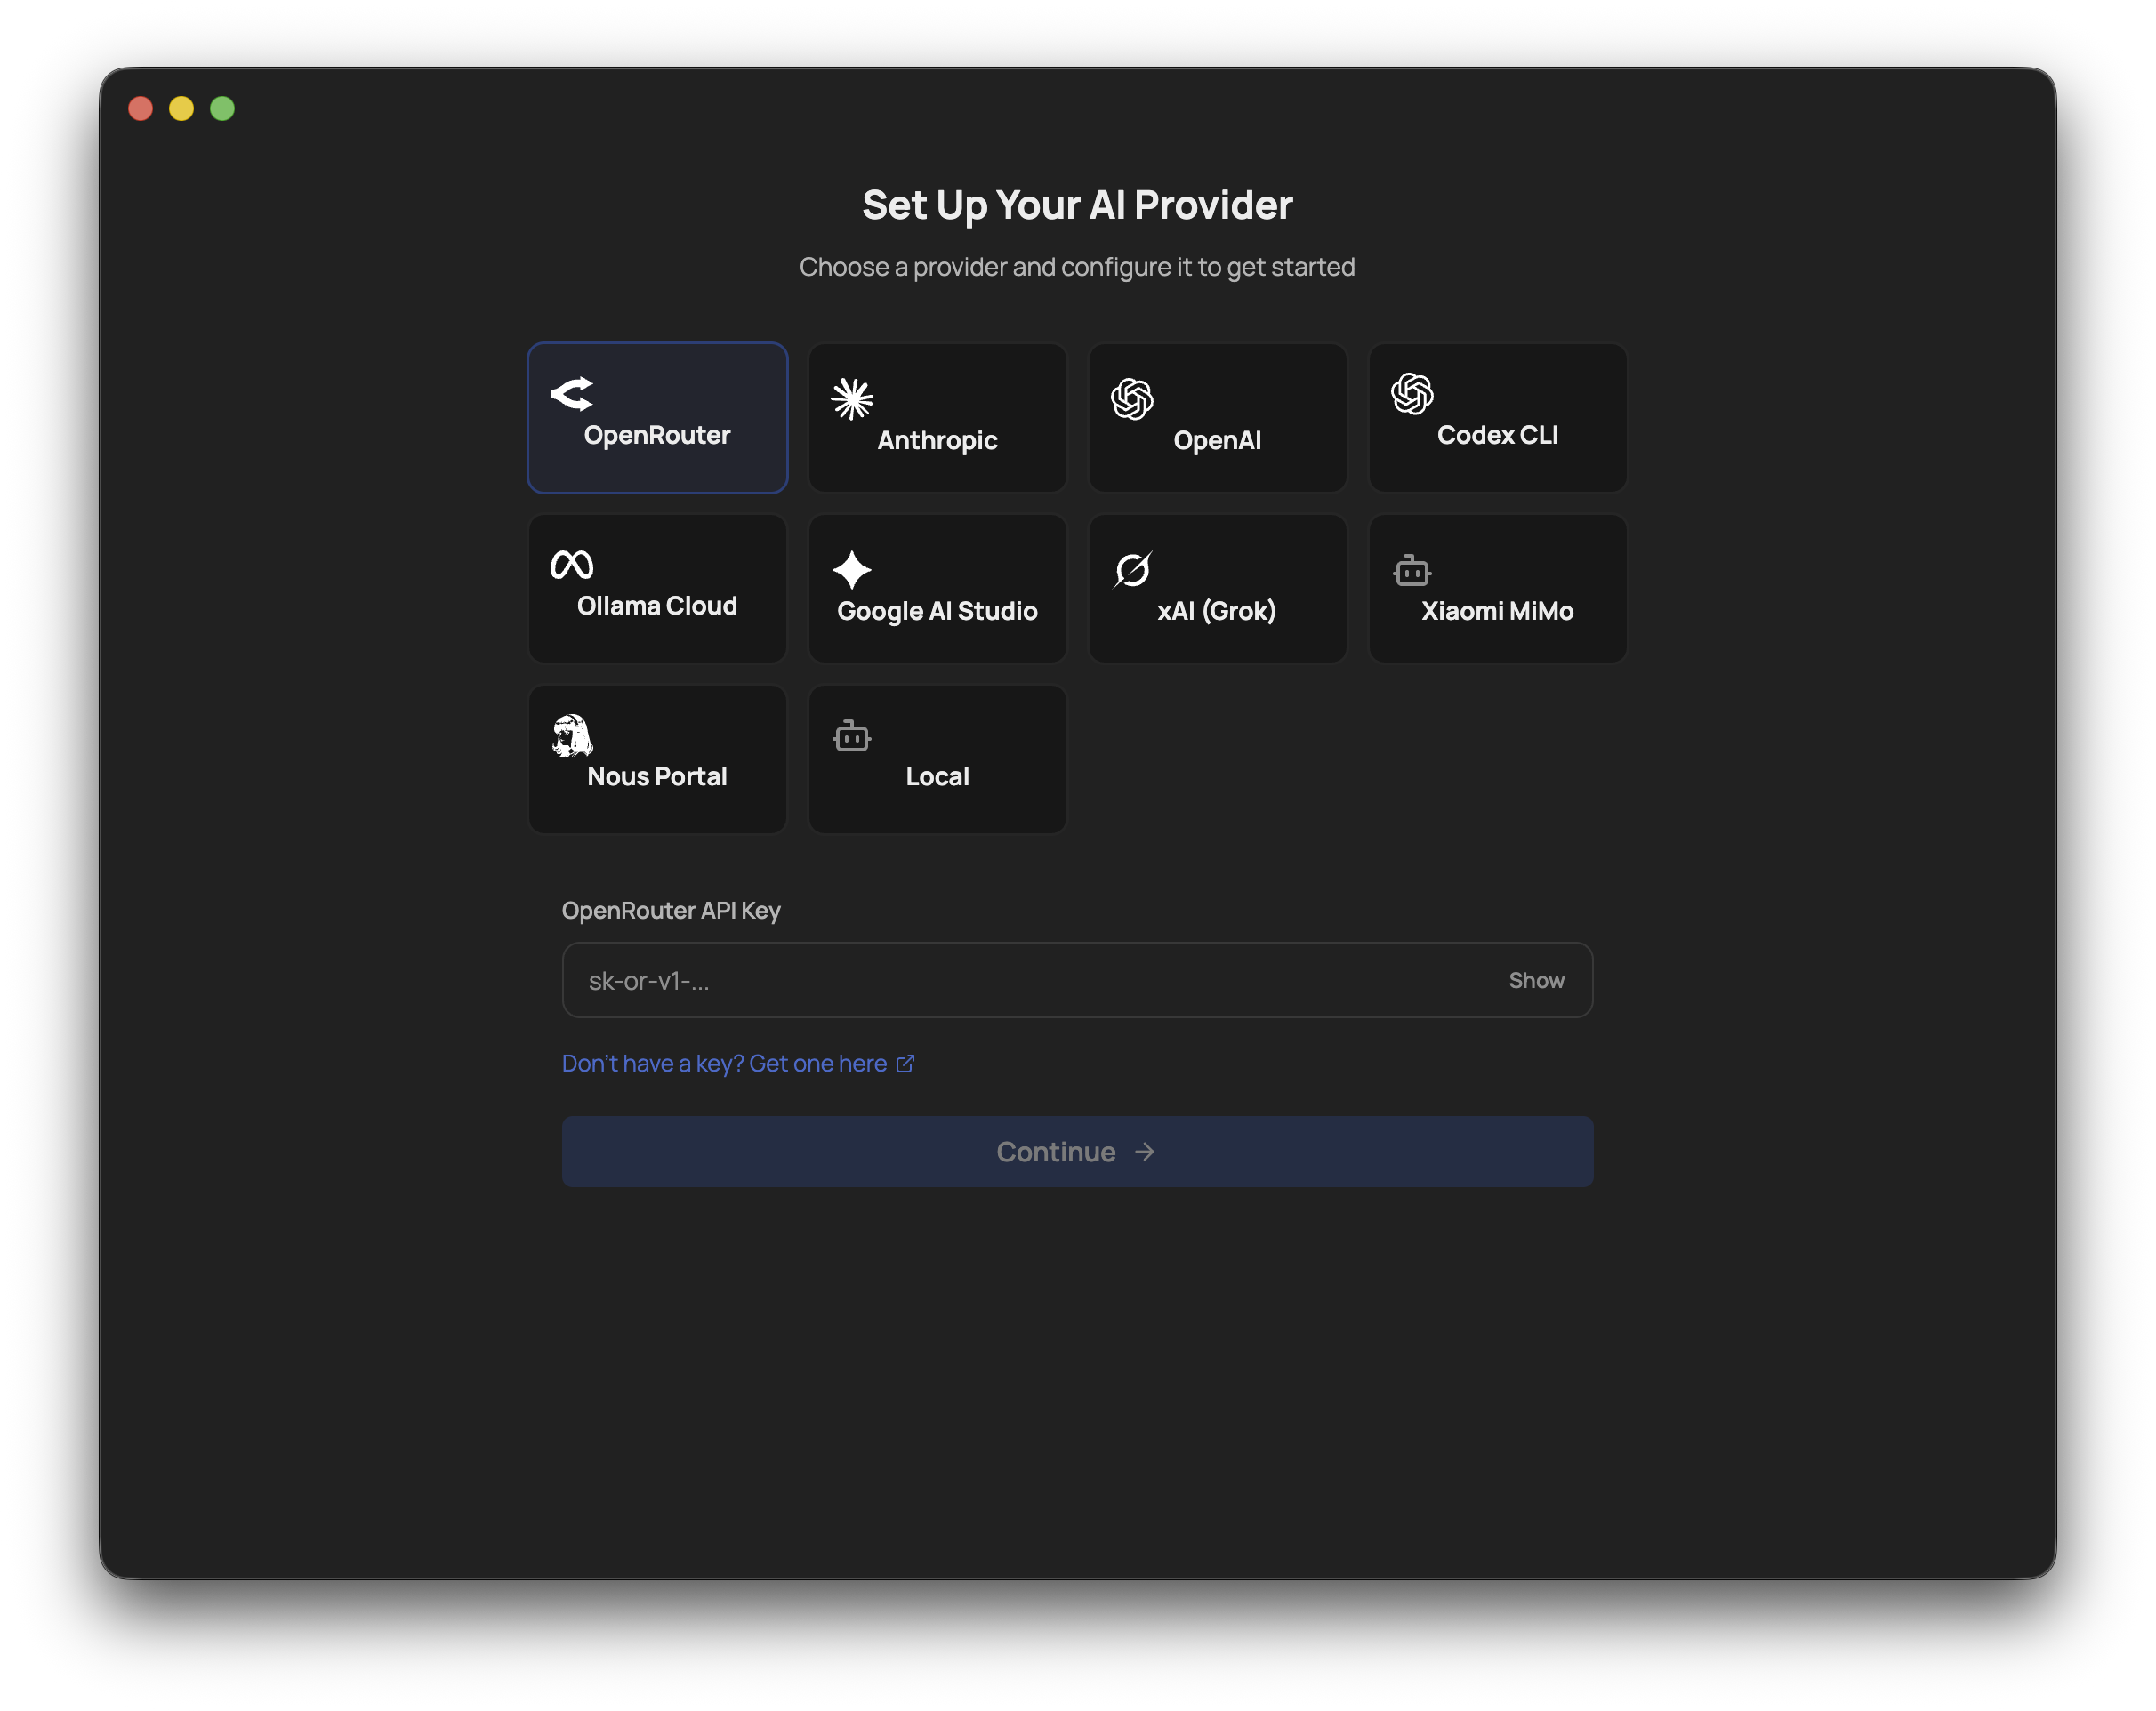Close the window with red button

click(141, 108)
